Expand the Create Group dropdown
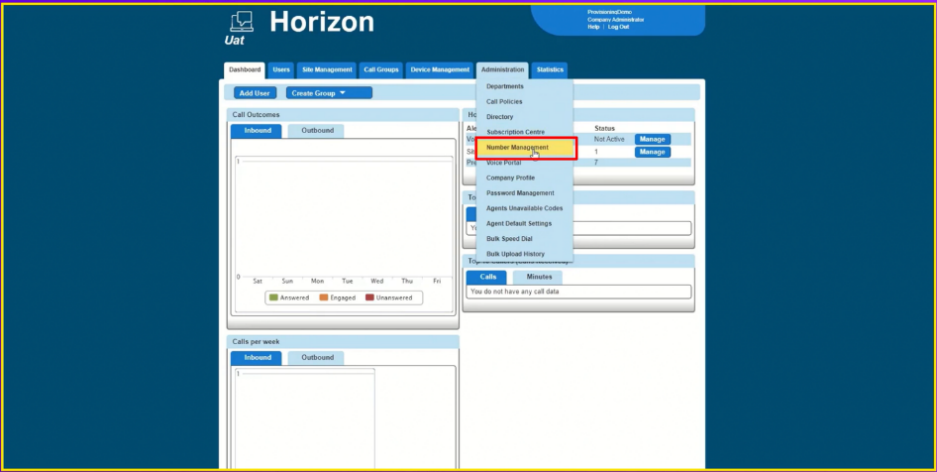The width and height of the screenshot is (937, 472). 329,93
